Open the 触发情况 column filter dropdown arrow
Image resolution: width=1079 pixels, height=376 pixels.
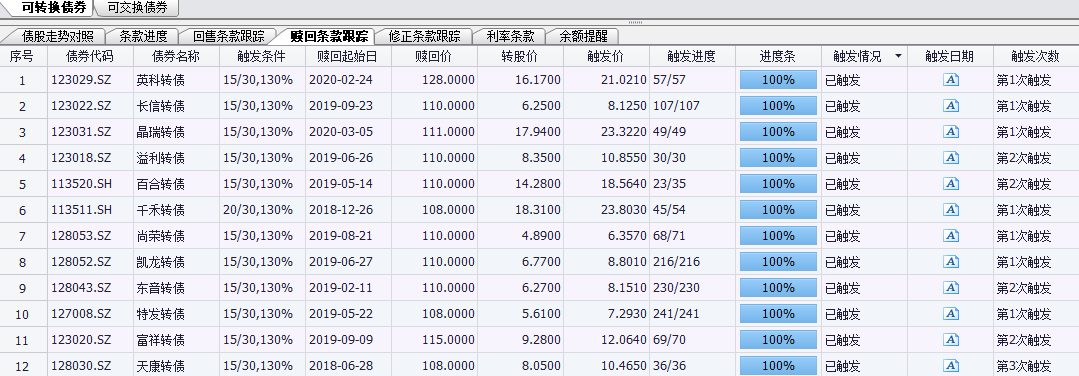[898, 56]
